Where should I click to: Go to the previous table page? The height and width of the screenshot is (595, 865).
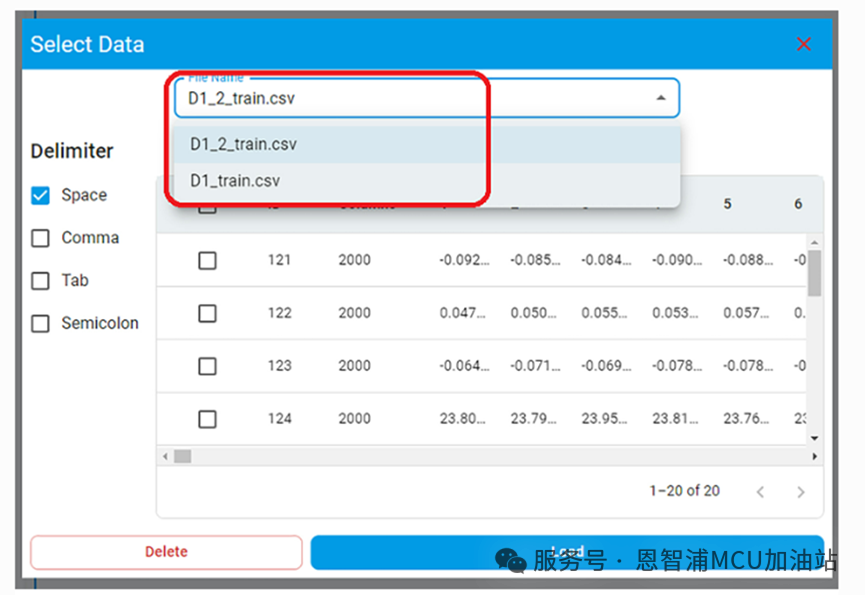(760, 492)
